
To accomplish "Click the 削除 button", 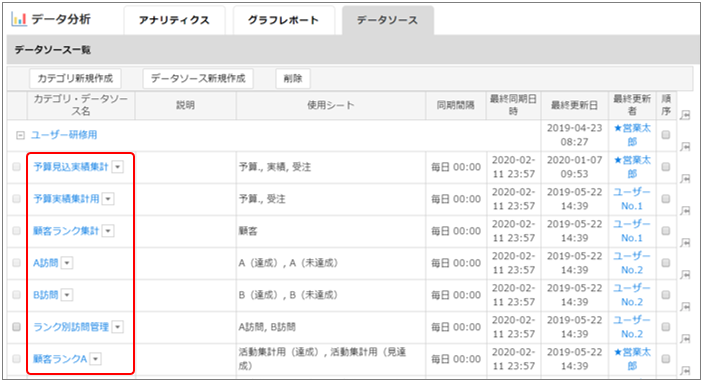I will tap(293, 79).
